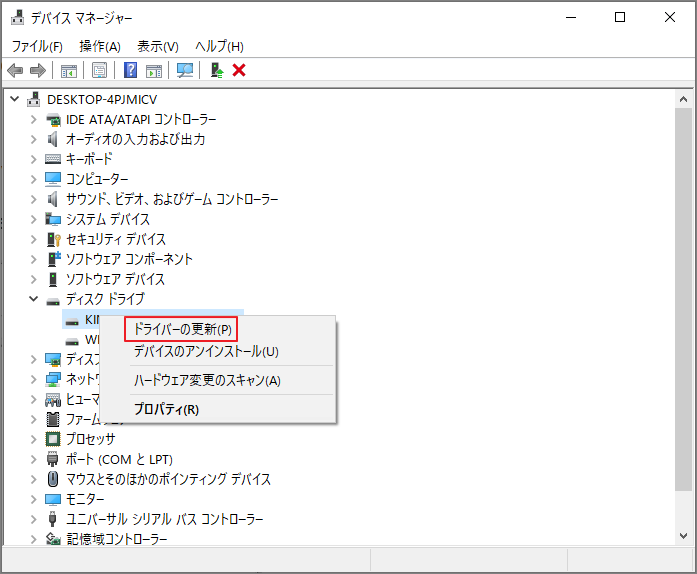The image size is (697, 574).
Task: Expand IDE ATA/ATAPI コントローラー node
Action: click(x=34, y=119)
